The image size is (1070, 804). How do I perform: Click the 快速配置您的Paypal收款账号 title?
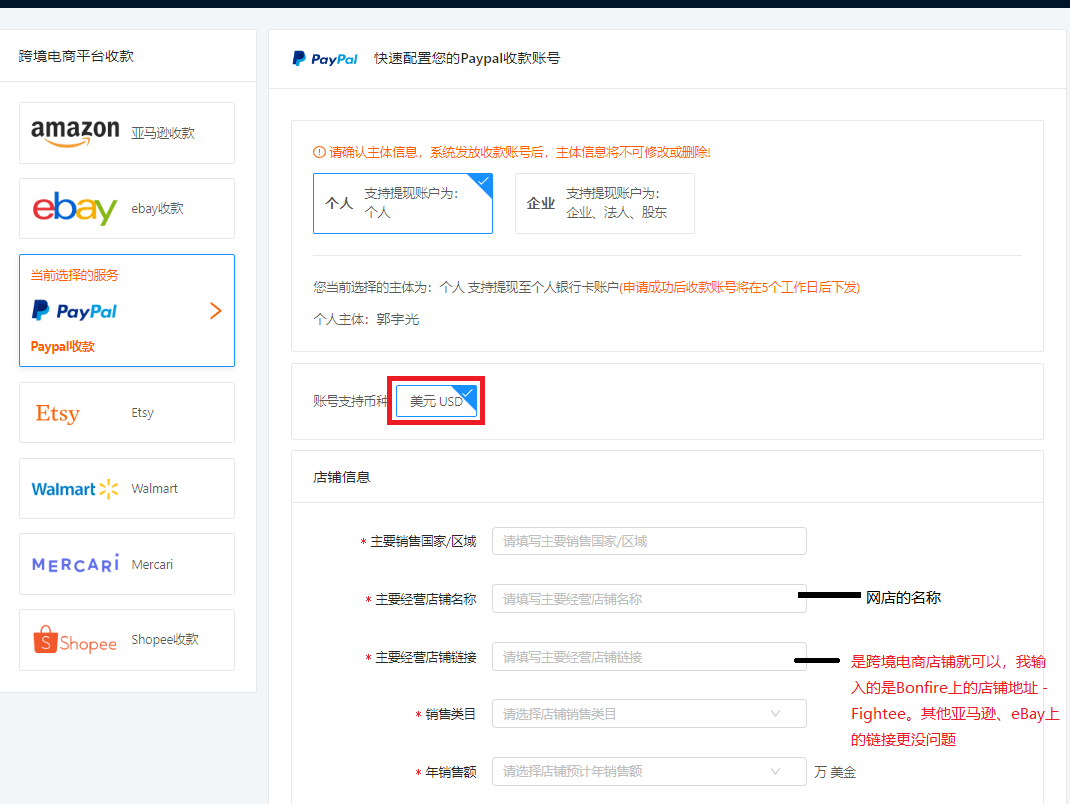(467, 59)
